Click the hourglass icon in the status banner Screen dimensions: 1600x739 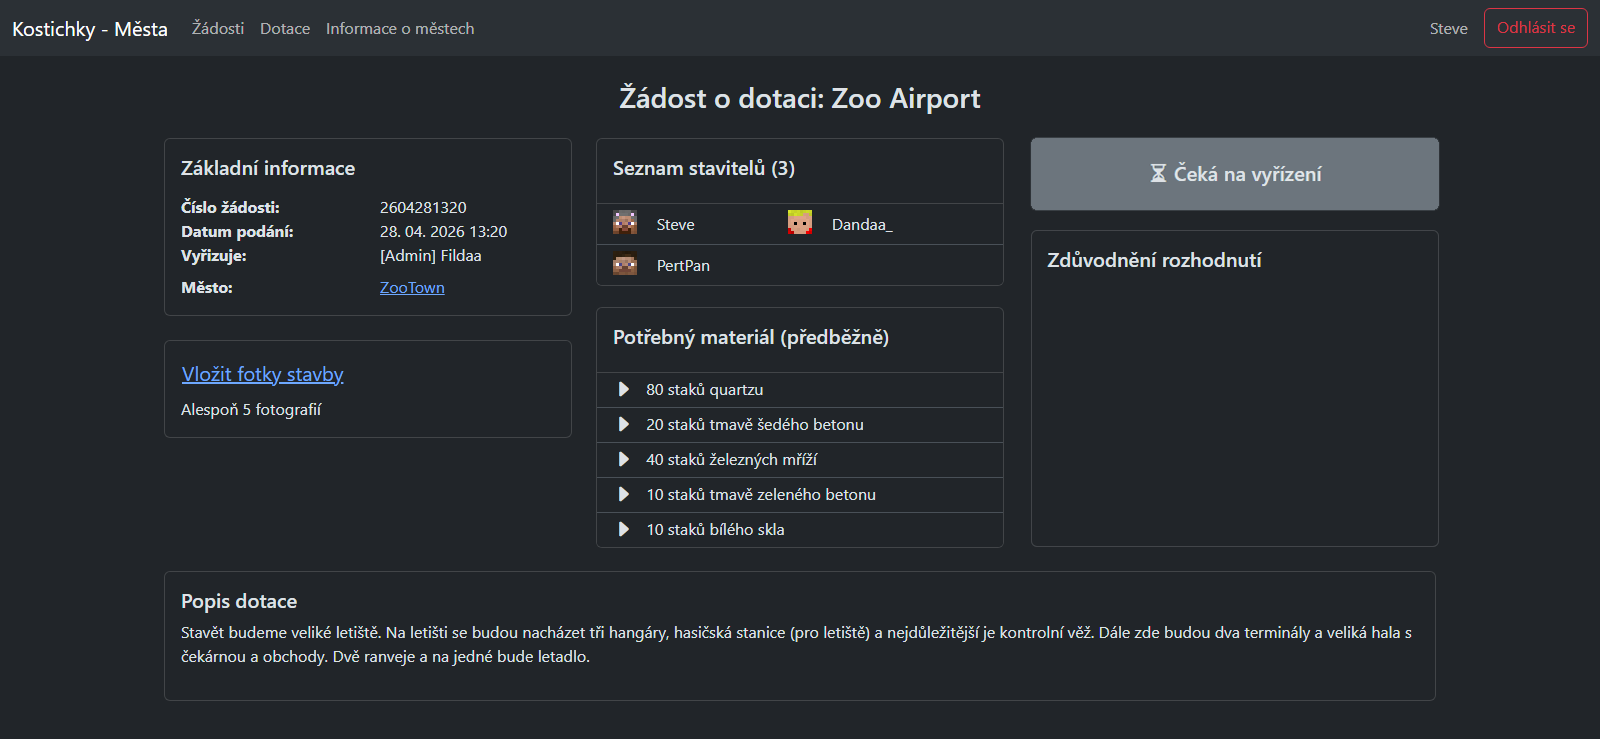[x=1158, y=174]
